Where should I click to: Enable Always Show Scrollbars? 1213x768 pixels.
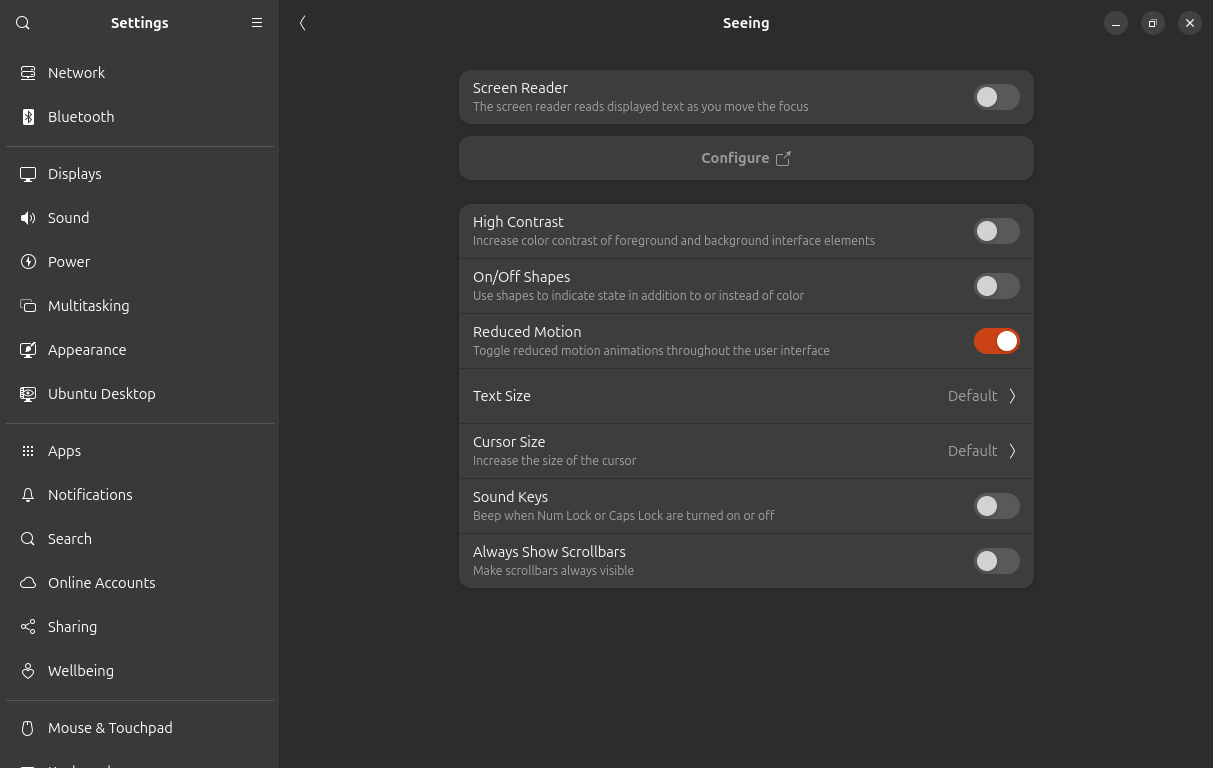996,561
